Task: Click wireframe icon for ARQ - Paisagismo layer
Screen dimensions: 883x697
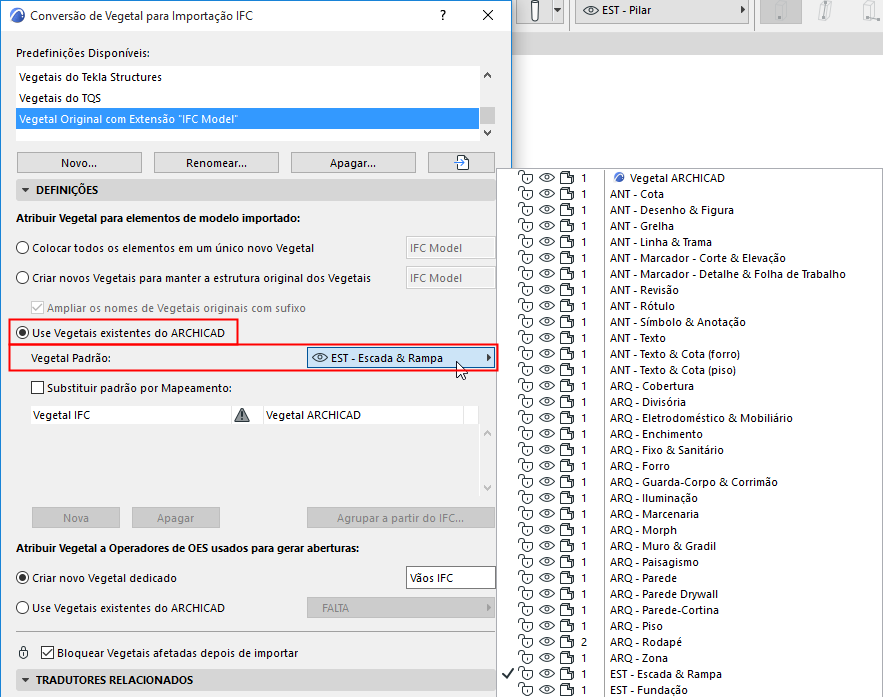Action: click(567, 562)
